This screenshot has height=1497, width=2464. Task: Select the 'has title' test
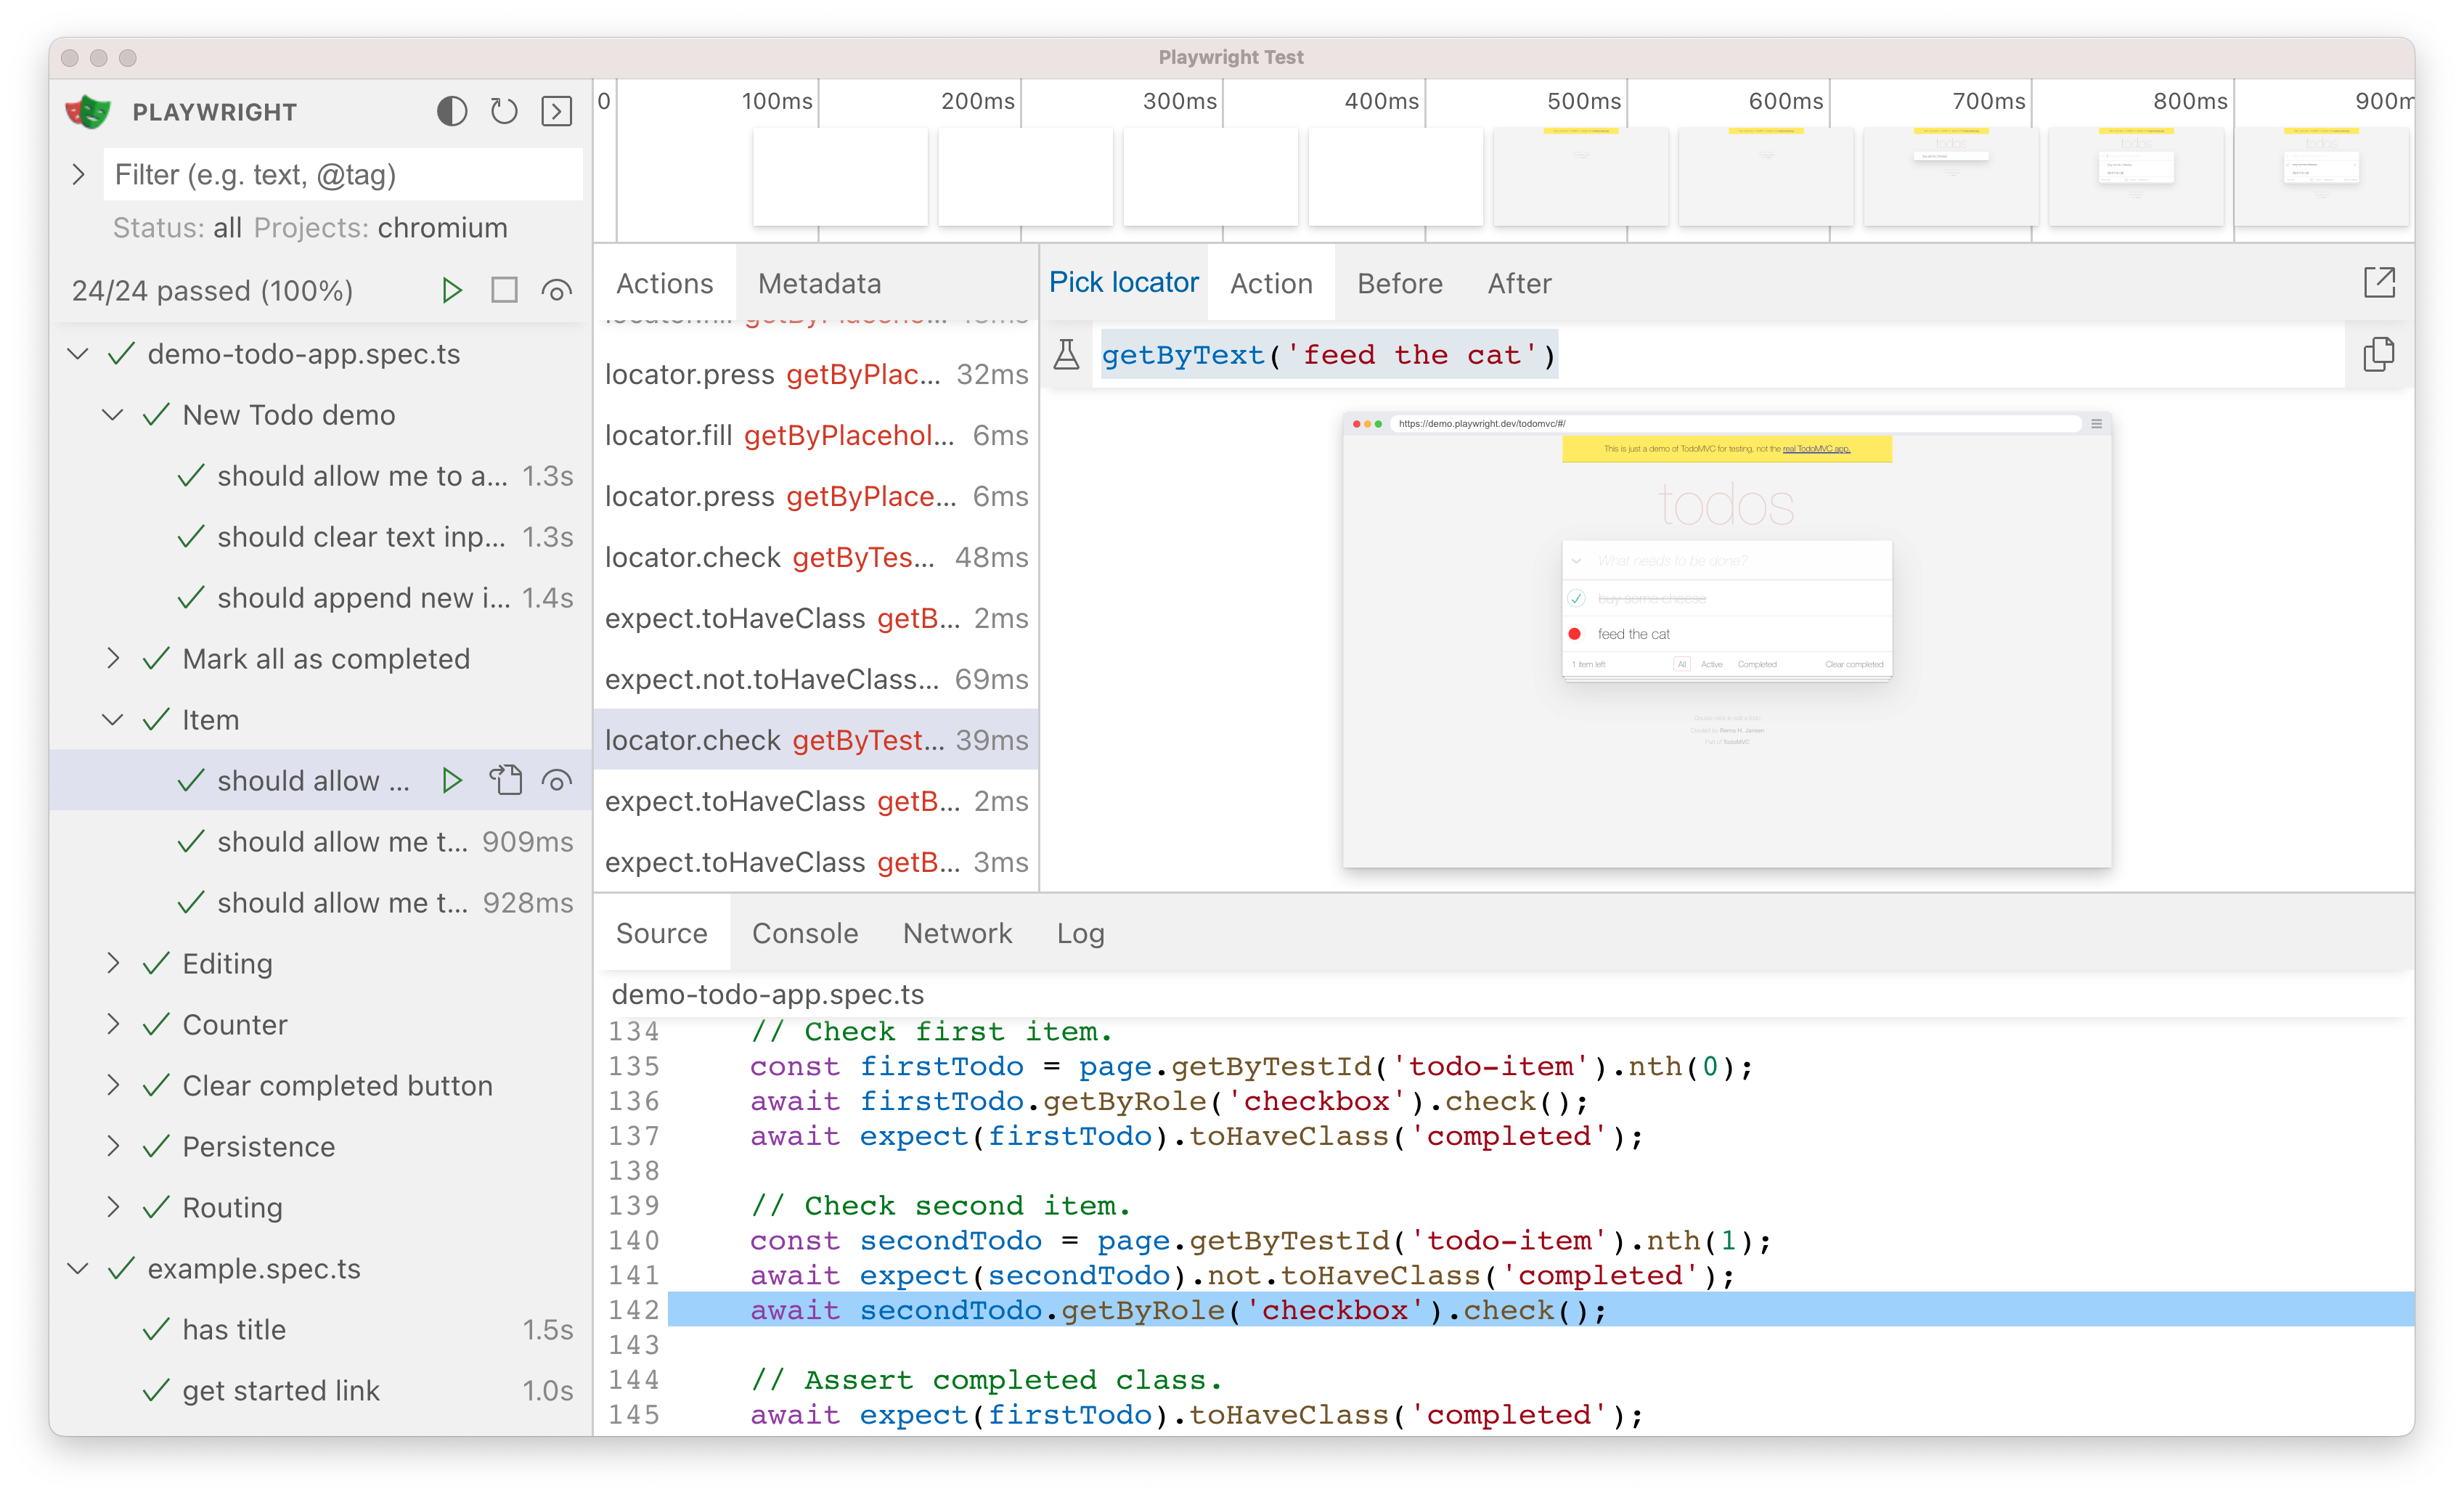coord(320,1329)
